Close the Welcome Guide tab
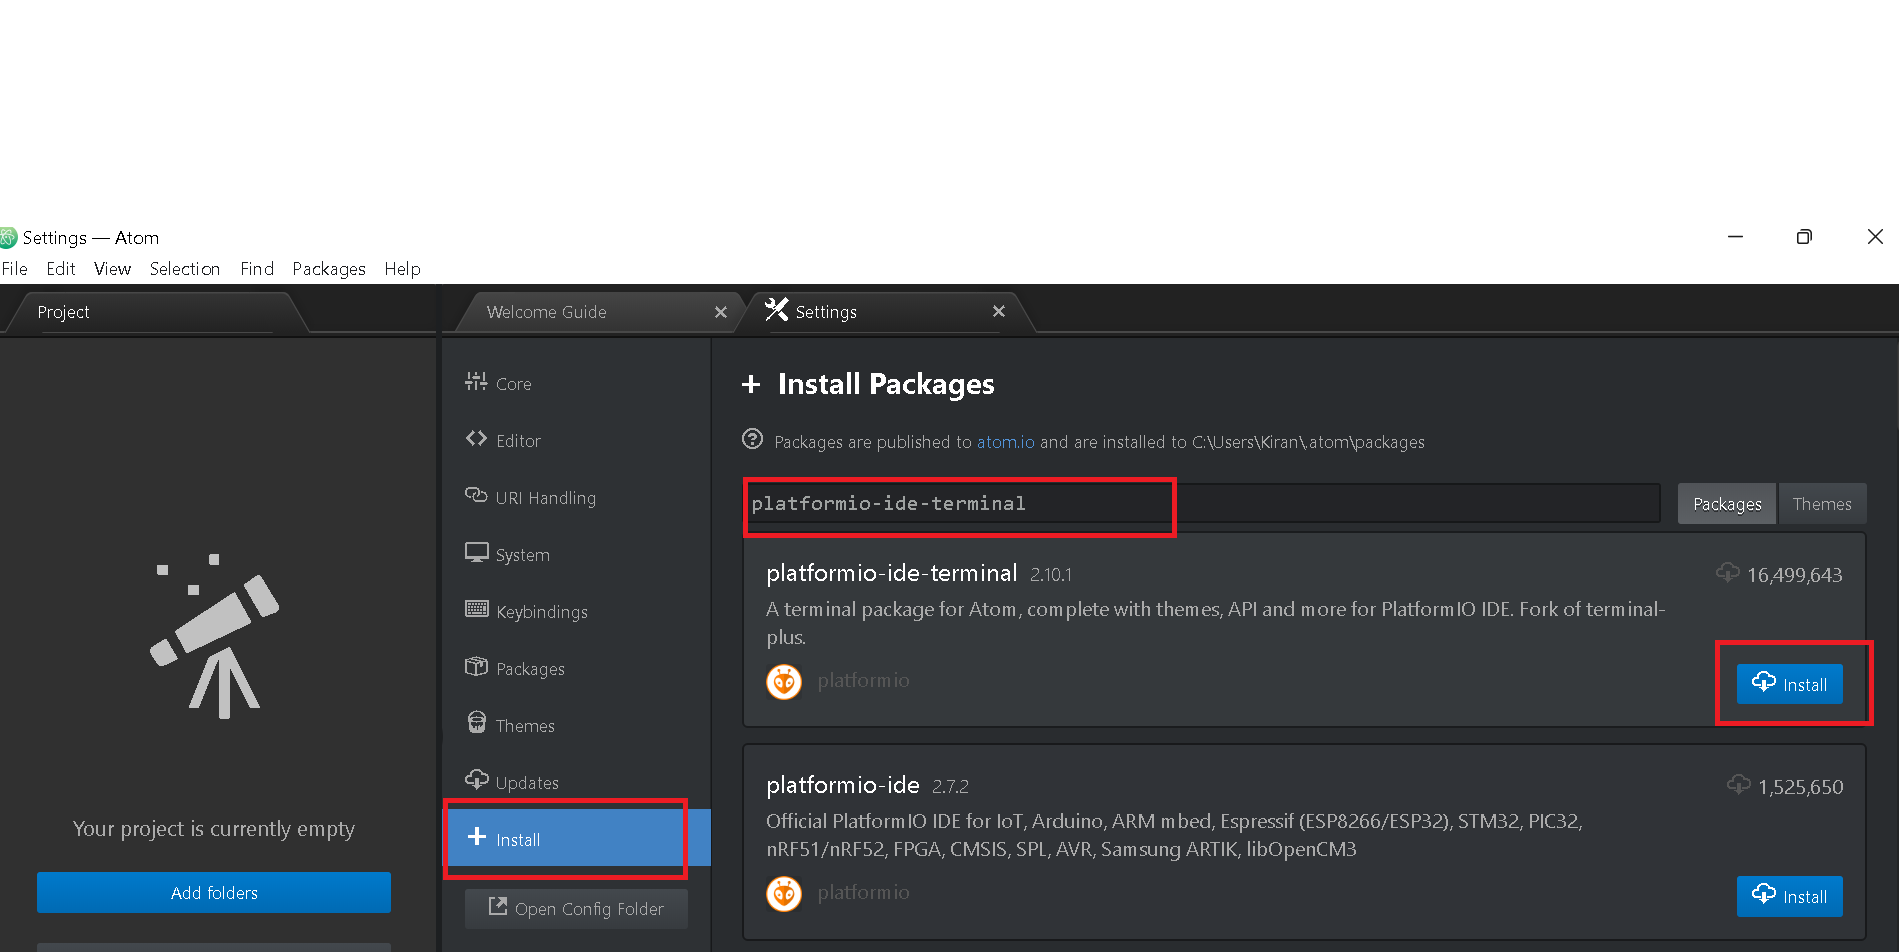1899x952 pixels. point(720,312)
